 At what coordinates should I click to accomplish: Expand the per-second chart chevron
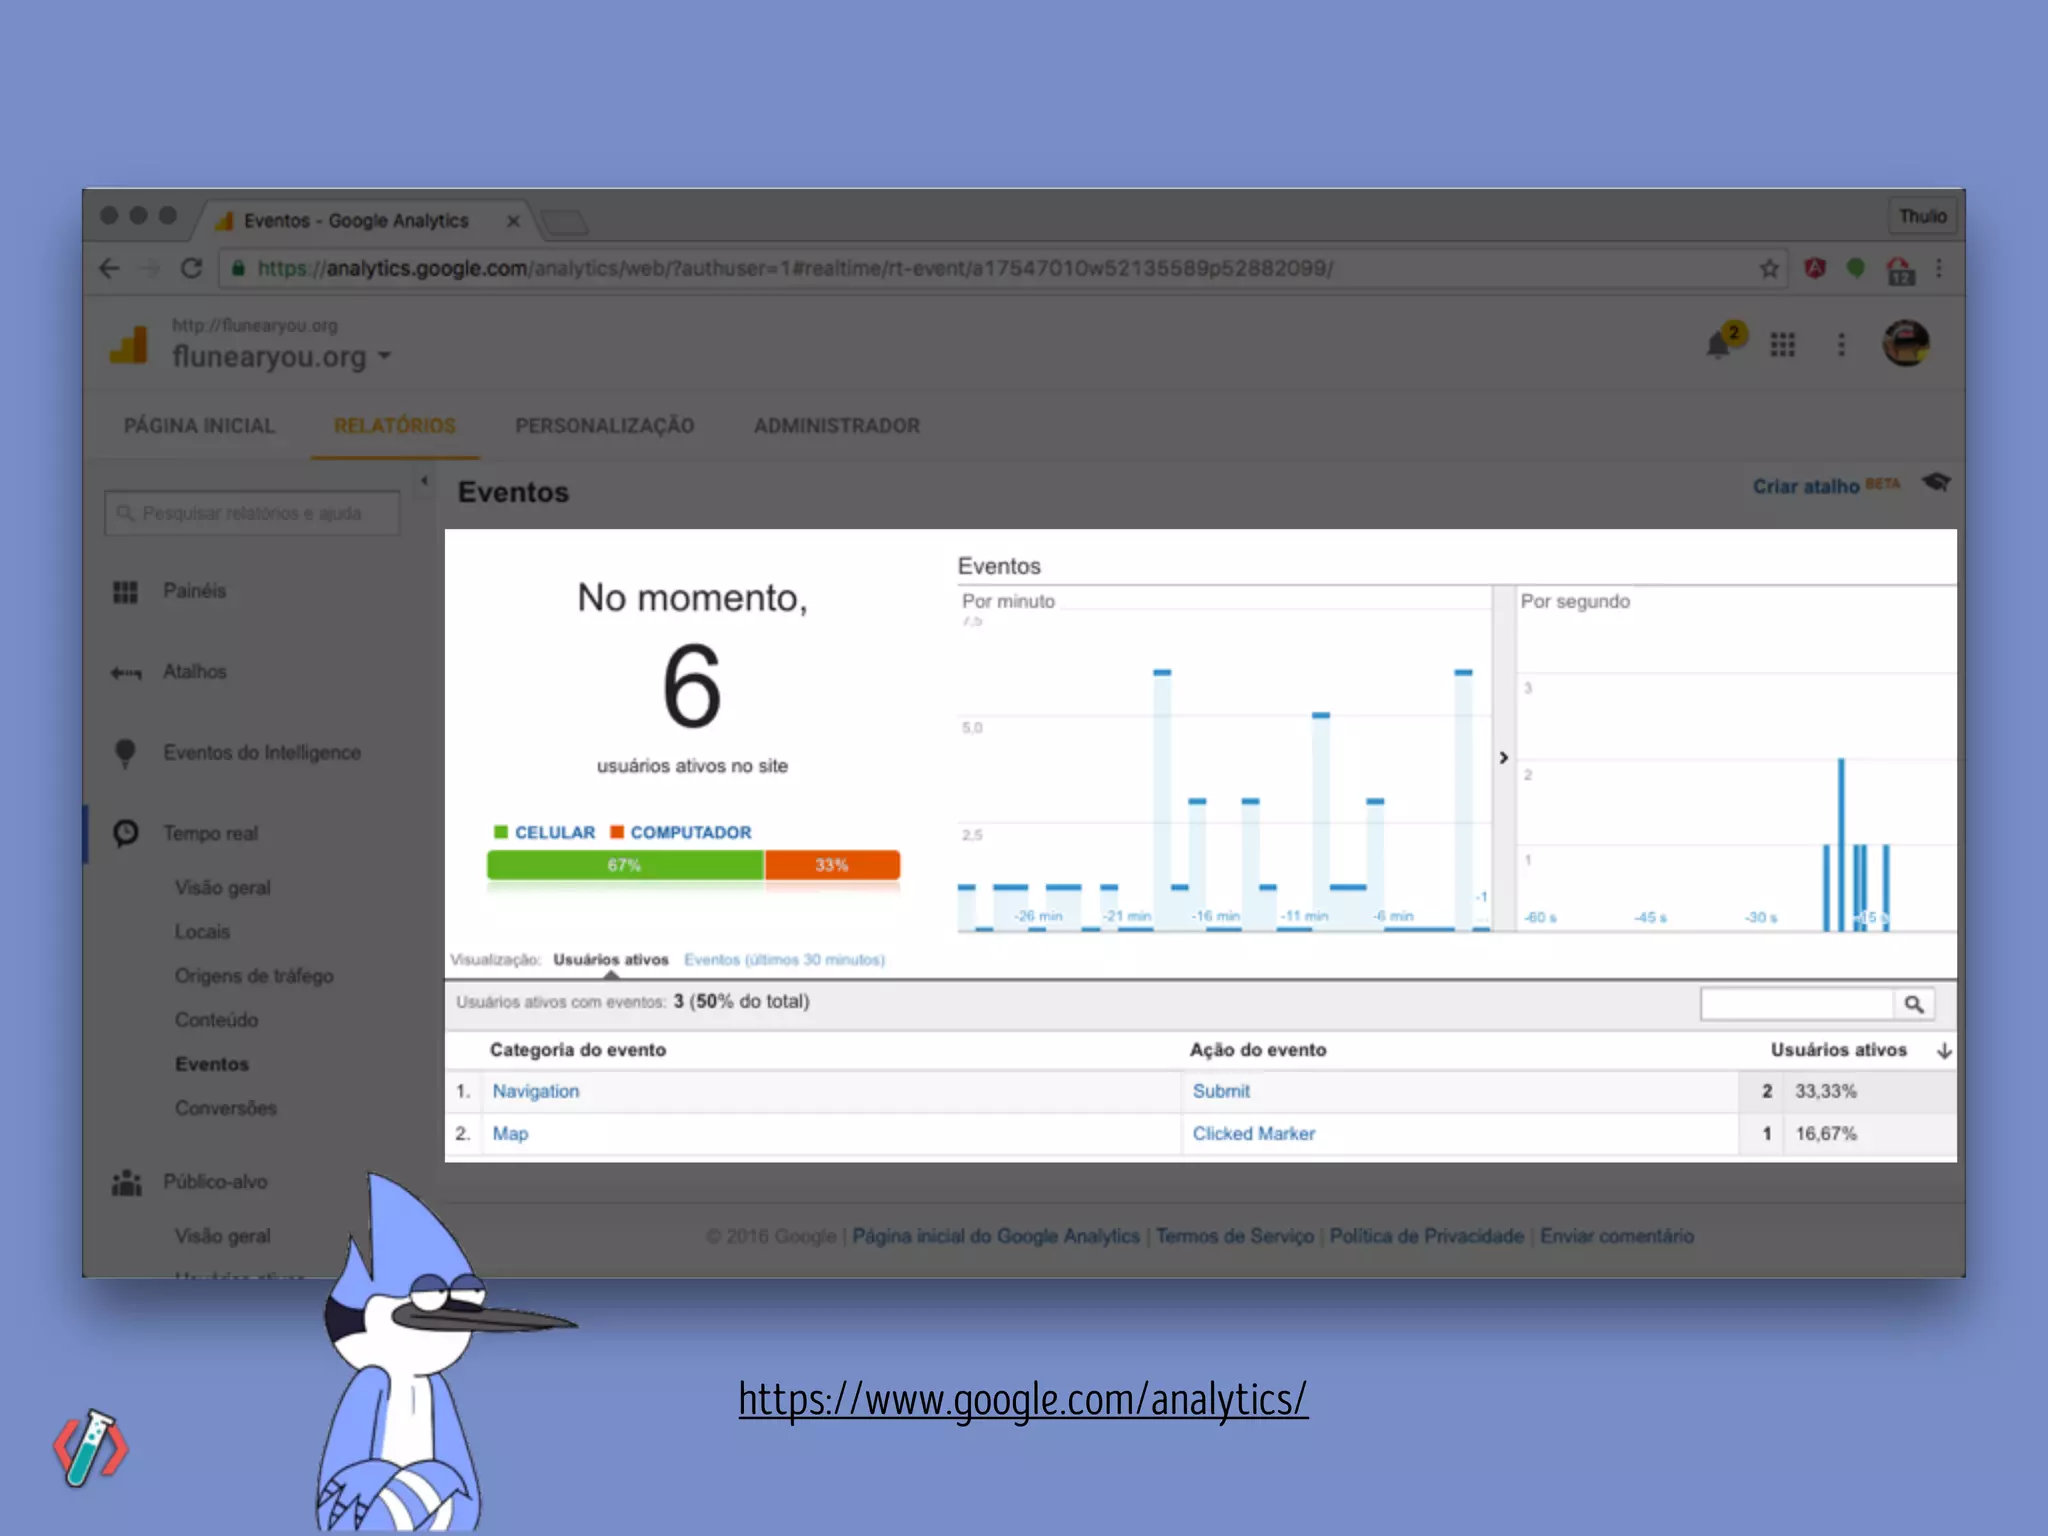[x=1503, y=758]
